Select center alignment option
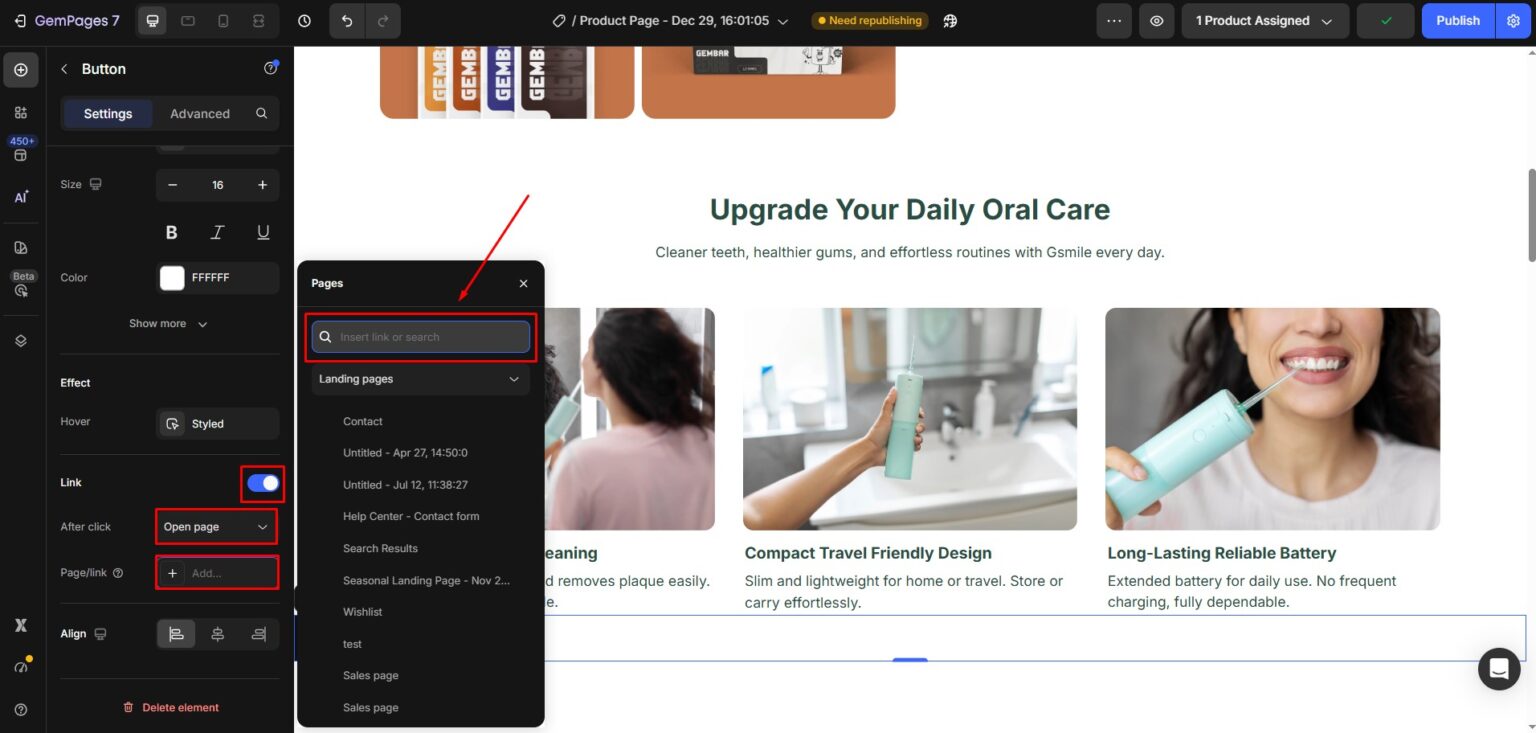Viewport: 1536px width, 733px height. 217,634
